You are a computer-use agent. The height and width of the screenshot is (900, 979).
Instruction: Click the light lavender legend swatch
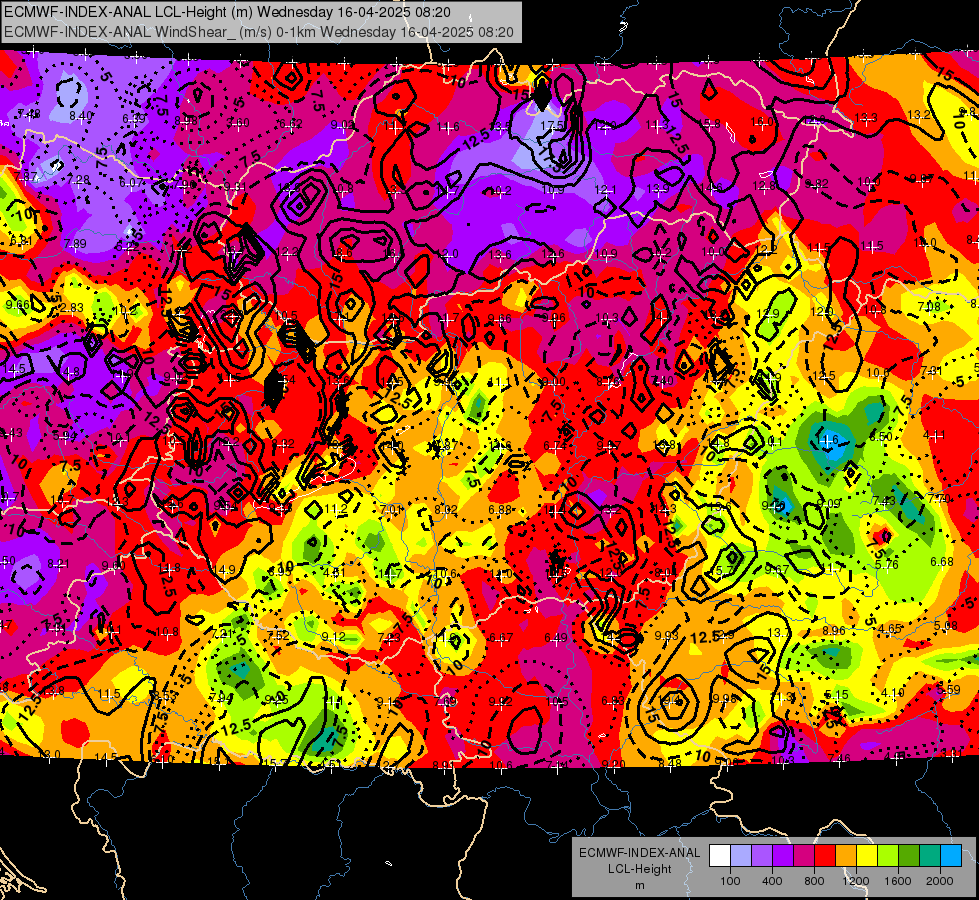pos(741,856)
